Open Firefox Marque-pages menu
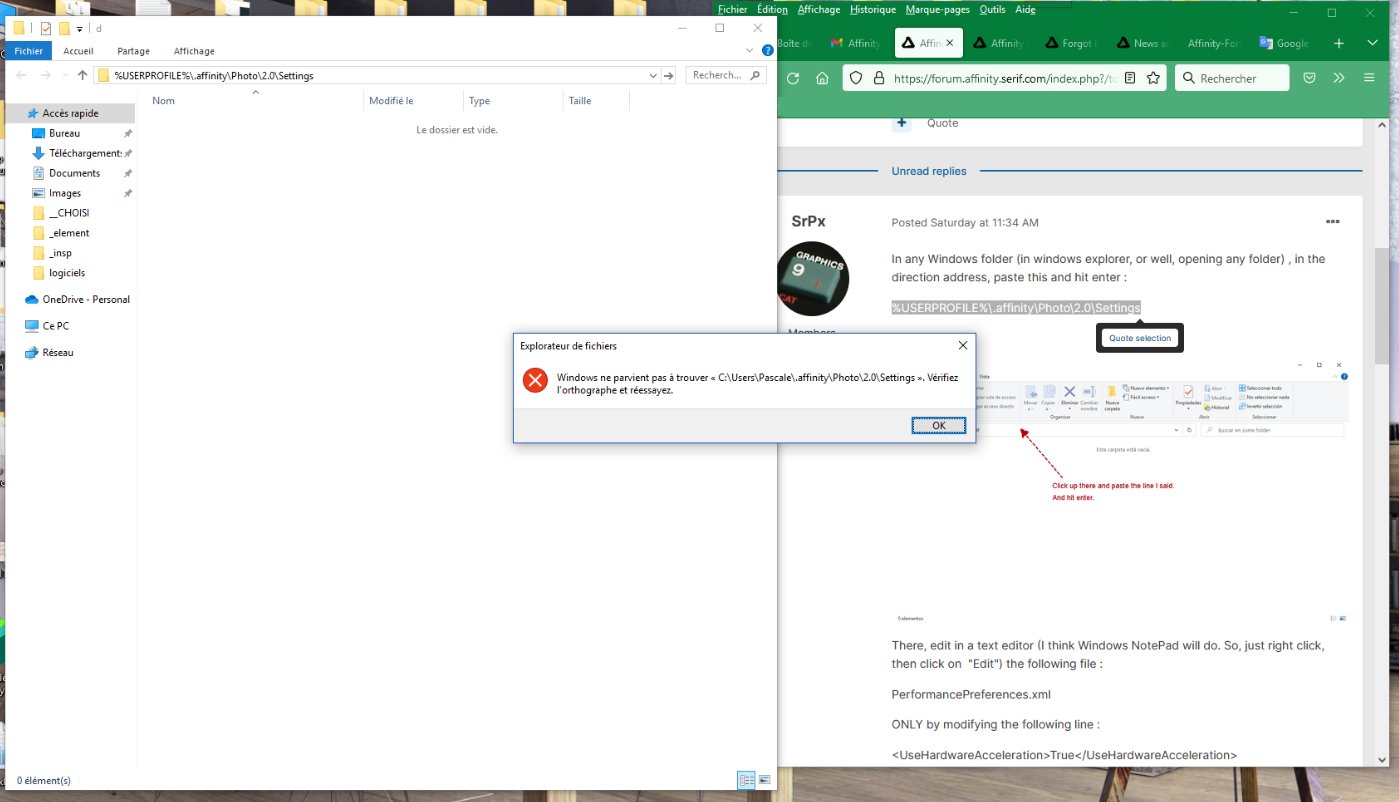This screenshot has height=802, width=1399. coord(938,10)
